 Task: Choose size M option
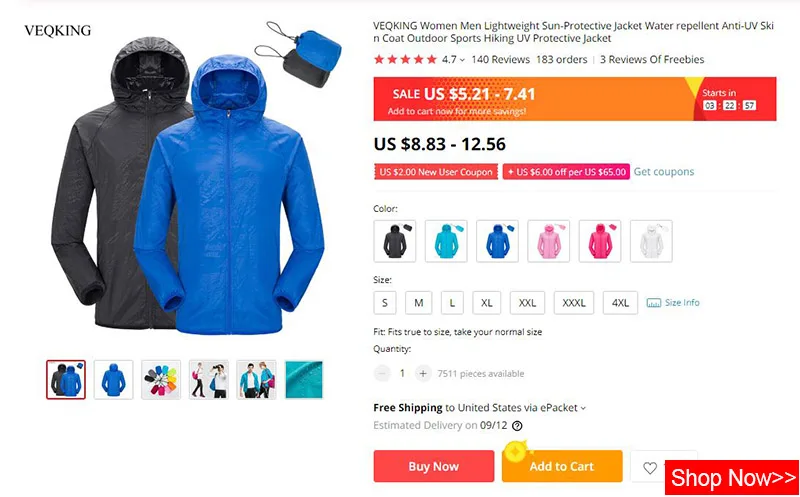(418, 303)
